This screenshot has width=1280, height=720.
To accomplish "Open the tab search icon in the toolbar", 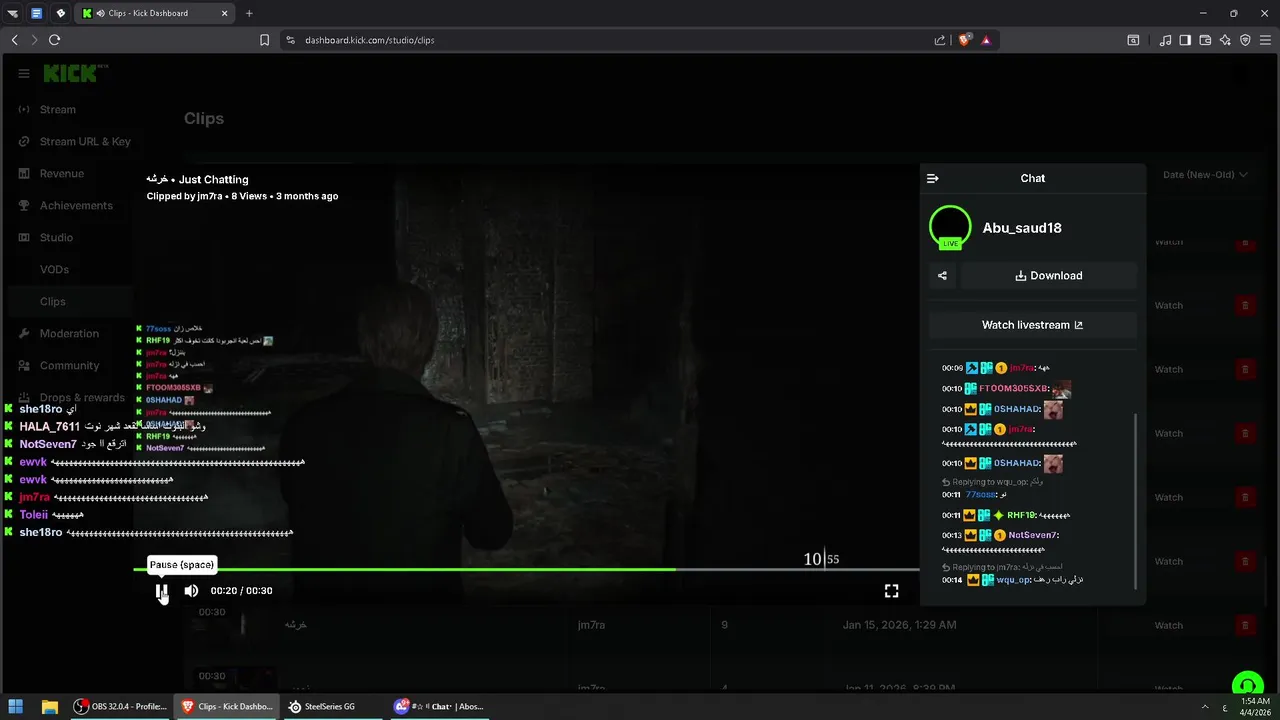I will point(1133,40).
